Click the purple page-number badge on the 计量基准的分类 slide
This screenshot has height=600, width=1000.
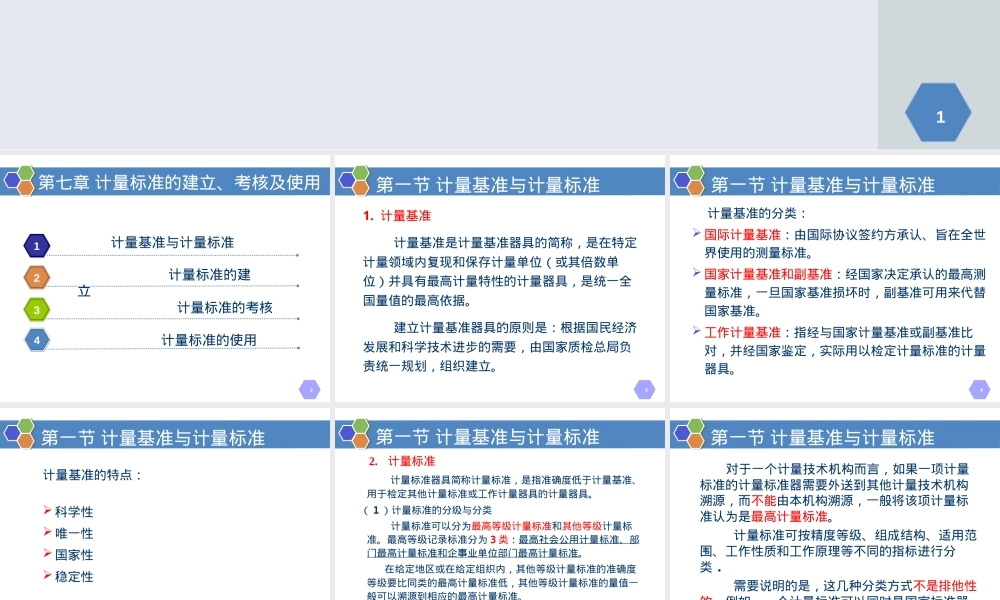pos(980,390)
